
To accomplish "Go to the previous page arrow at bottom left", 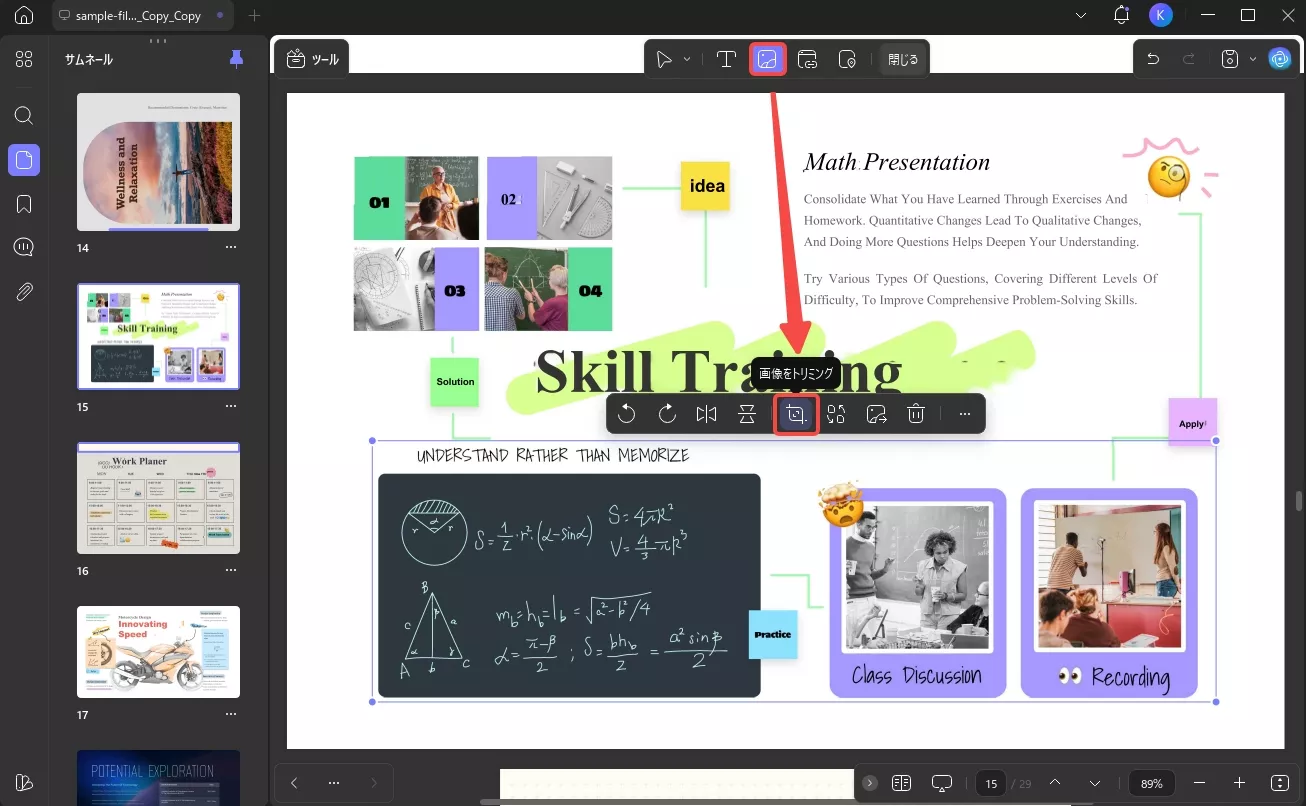I will [294, 783].
